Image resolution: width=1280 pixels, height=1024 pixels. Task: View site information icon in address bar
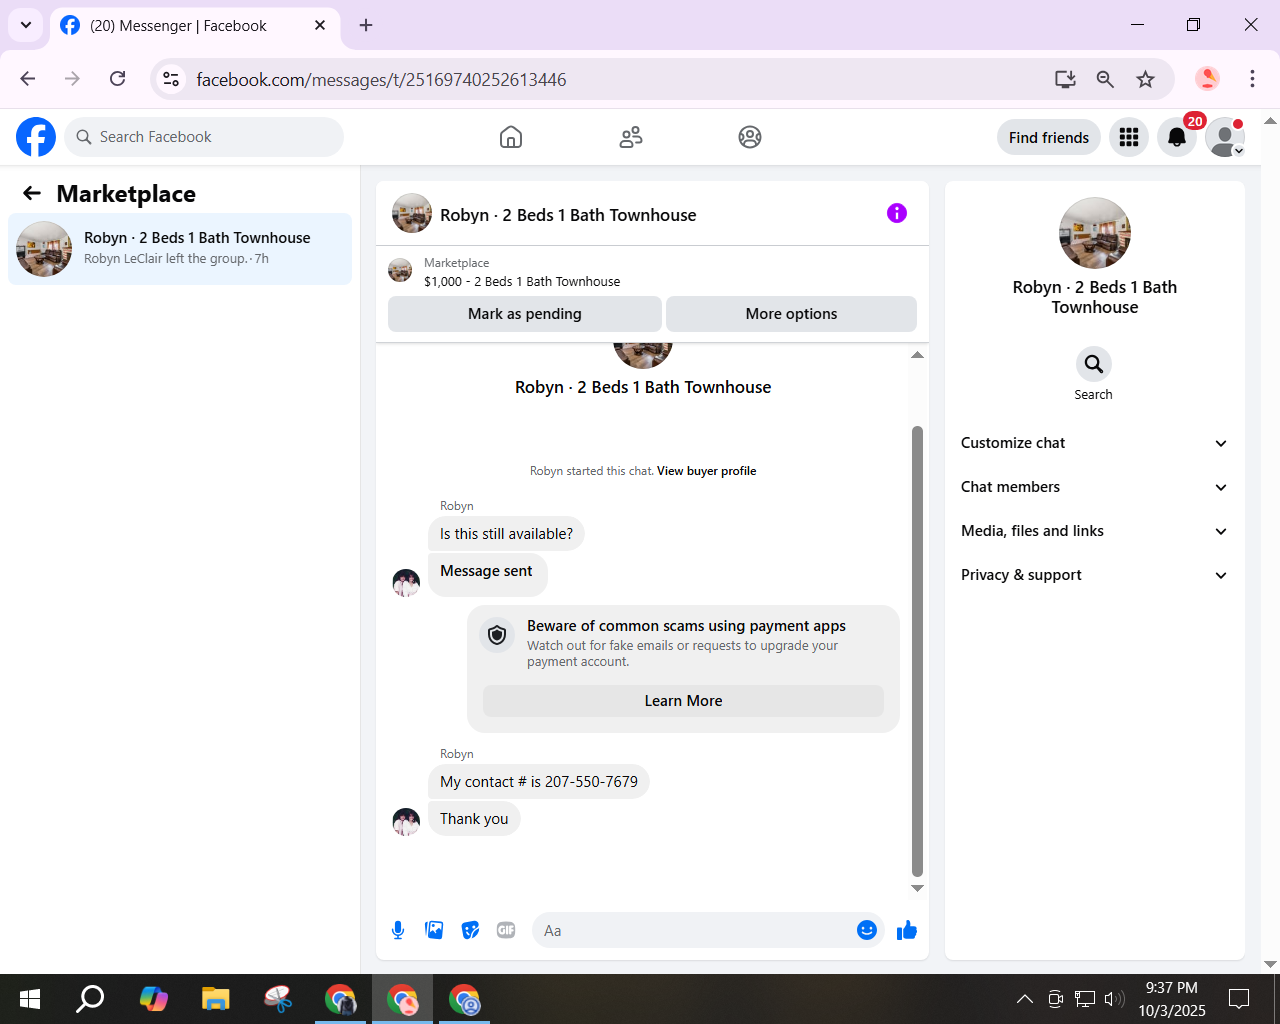(x=172, y=79)
